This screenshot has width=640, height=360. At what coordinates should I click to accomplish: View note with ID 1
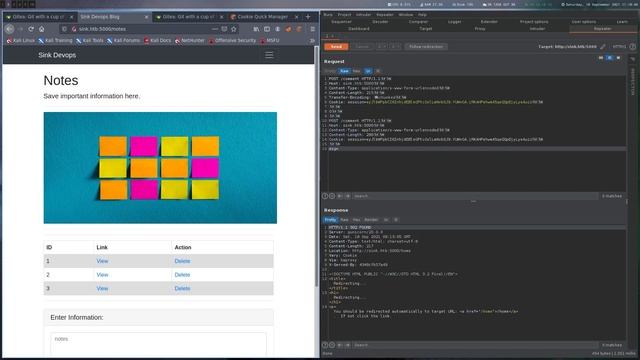pos(102,261)
